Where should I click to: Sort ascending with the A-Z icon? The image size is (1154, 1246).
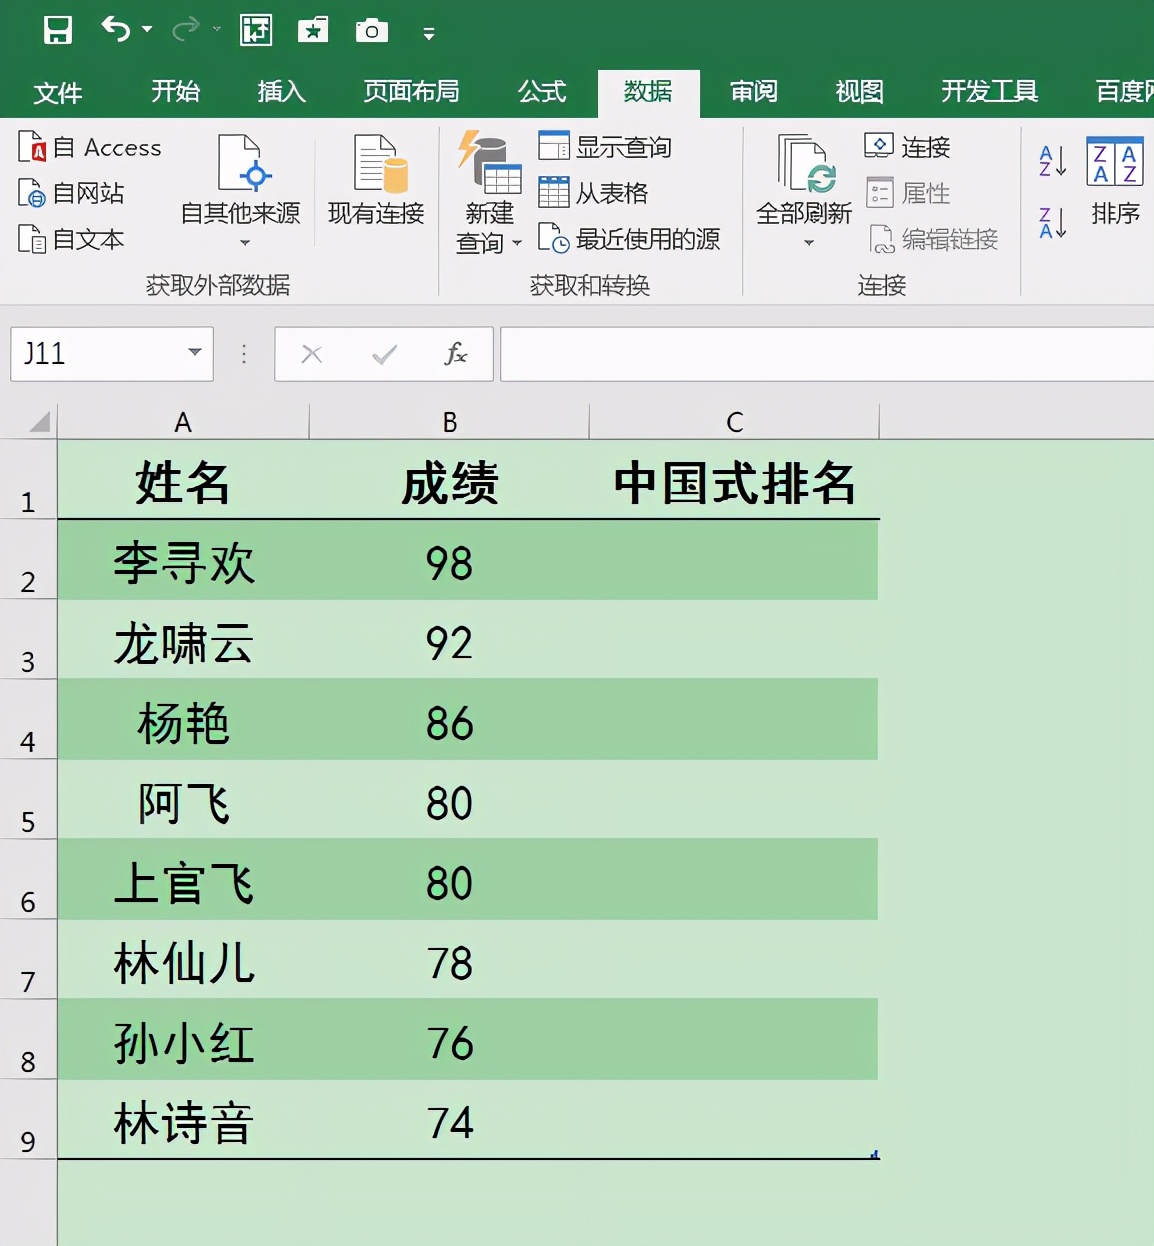point(1053,161)
